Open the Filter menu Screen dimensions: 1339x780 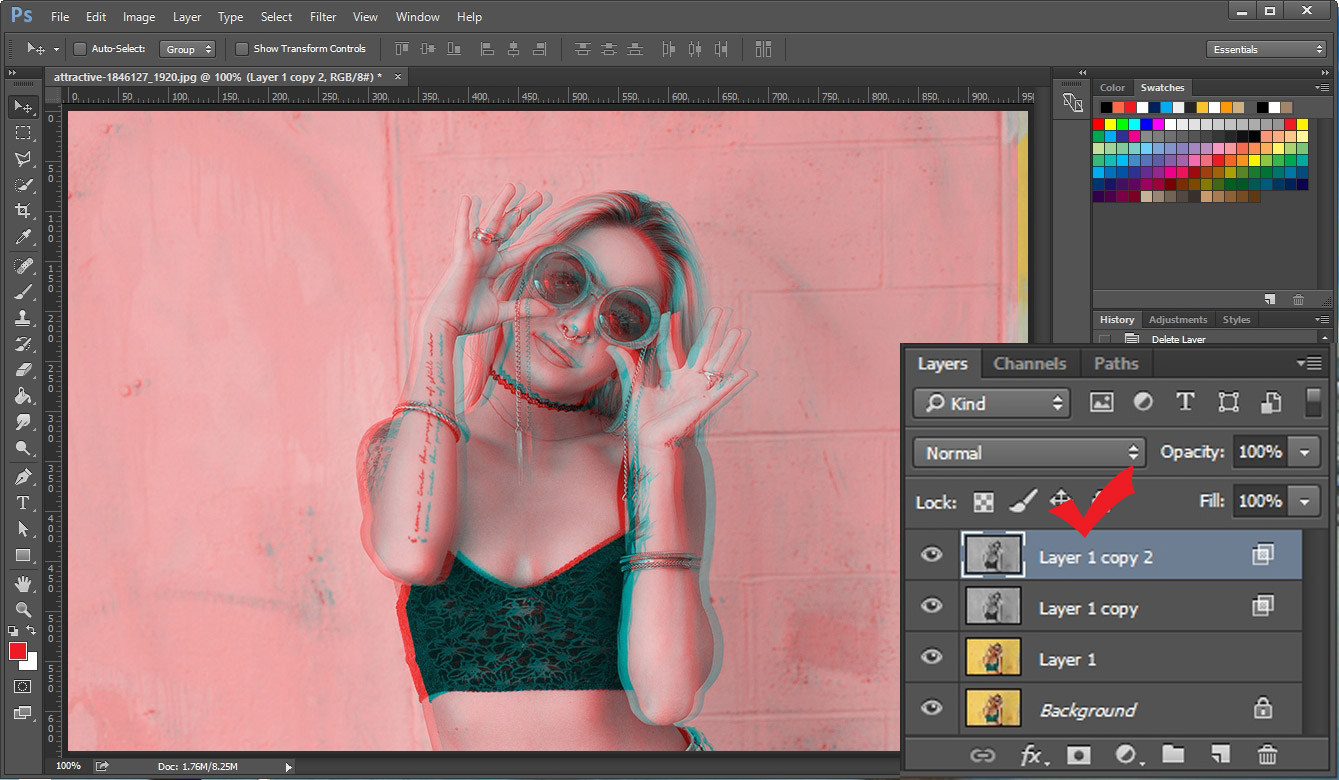point(323,17)
